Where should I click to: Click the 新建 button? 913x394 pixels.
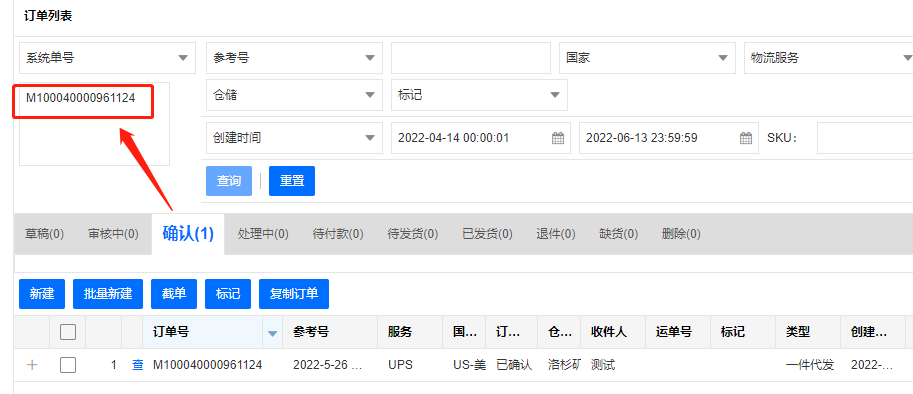[42, 294]
